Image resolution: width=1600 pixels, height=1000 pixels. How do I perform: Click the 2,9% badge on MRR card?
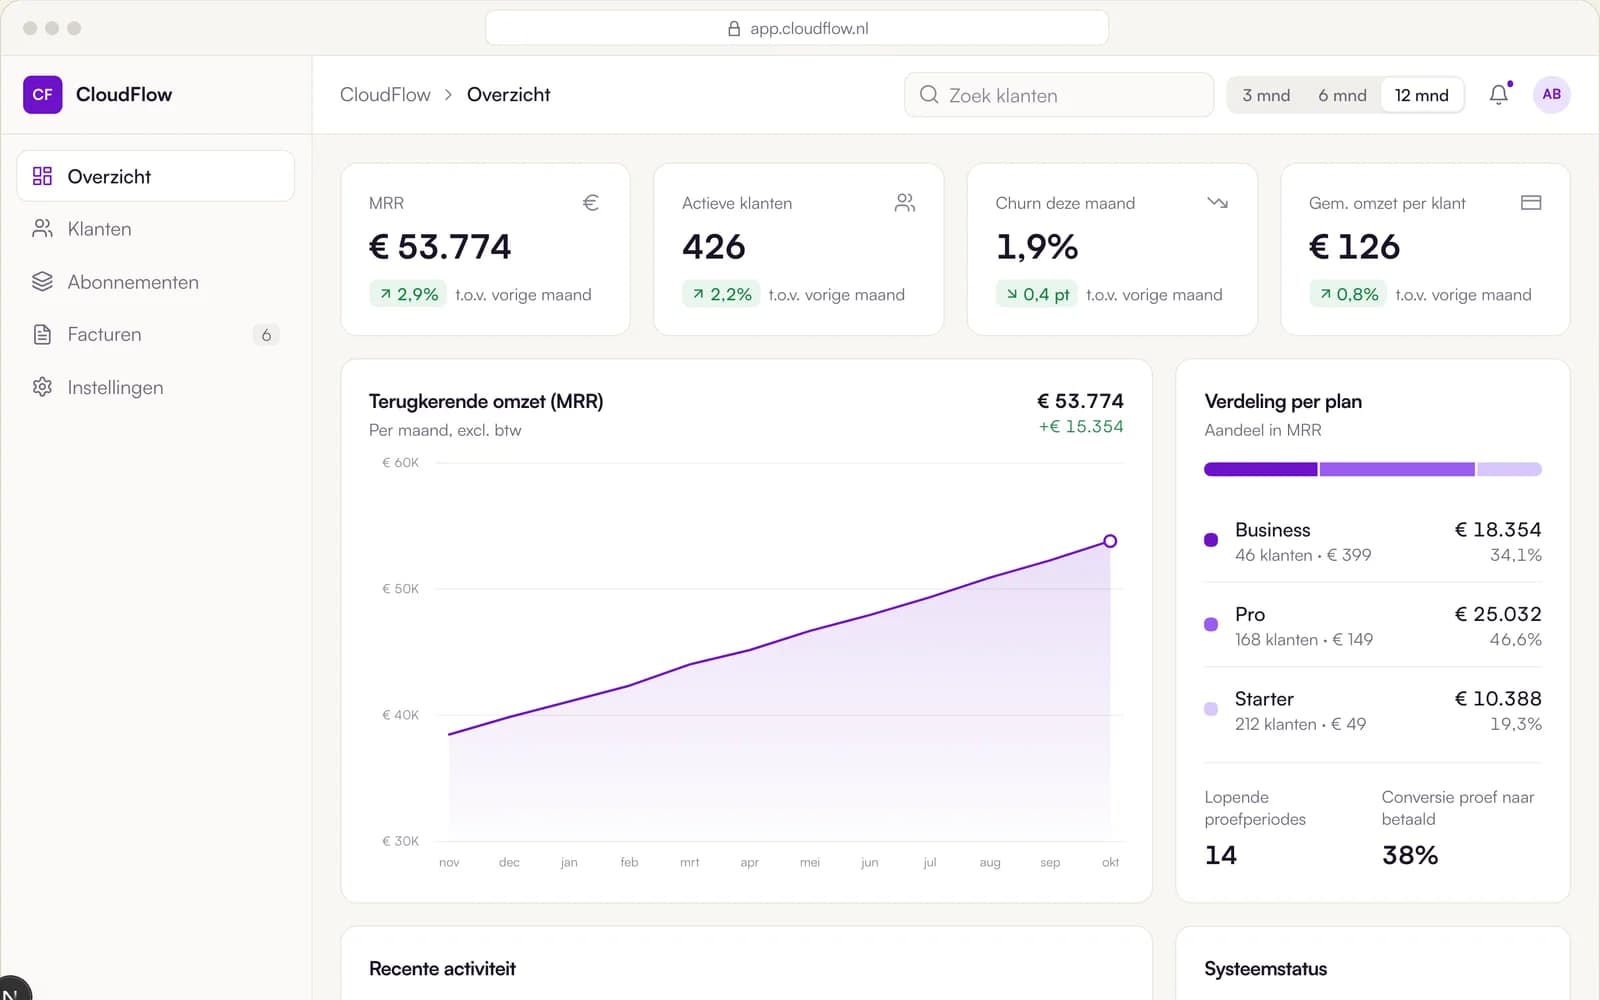(x=408, y=294)
